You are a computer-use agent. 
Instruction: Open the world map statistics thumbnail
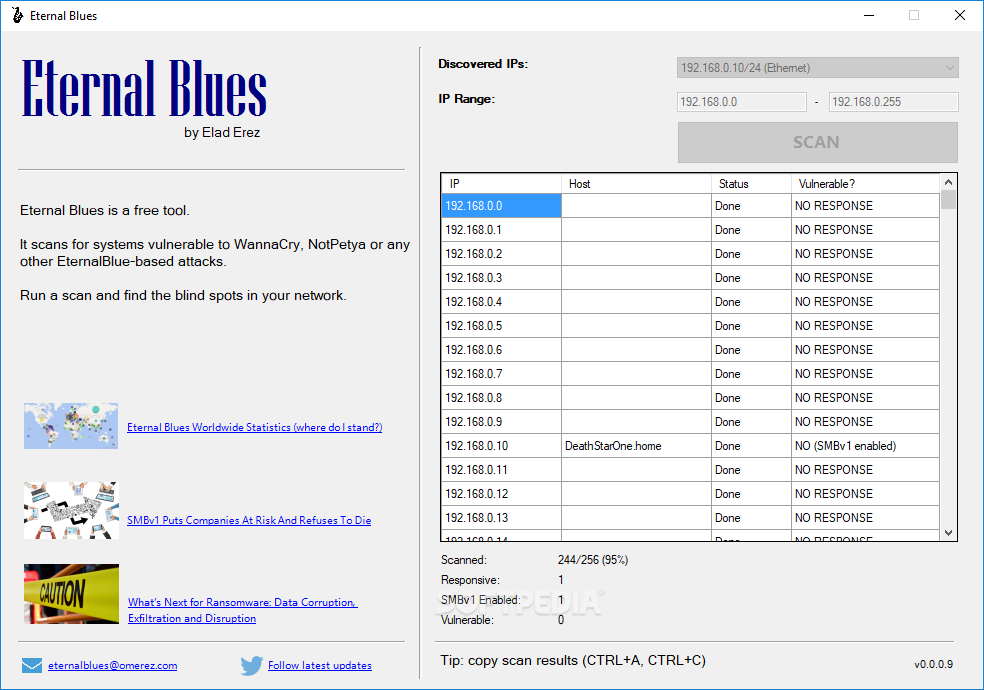pyautogui.click(x=71, y=426)
